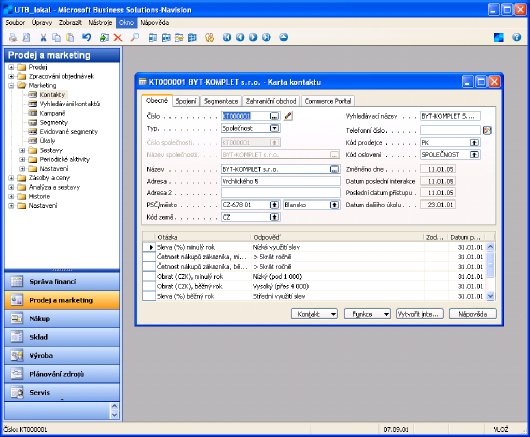This screenshot has width=530, height=437.
Task: Click the printer icon in the toolbar
Action: [x=13, y=38]
